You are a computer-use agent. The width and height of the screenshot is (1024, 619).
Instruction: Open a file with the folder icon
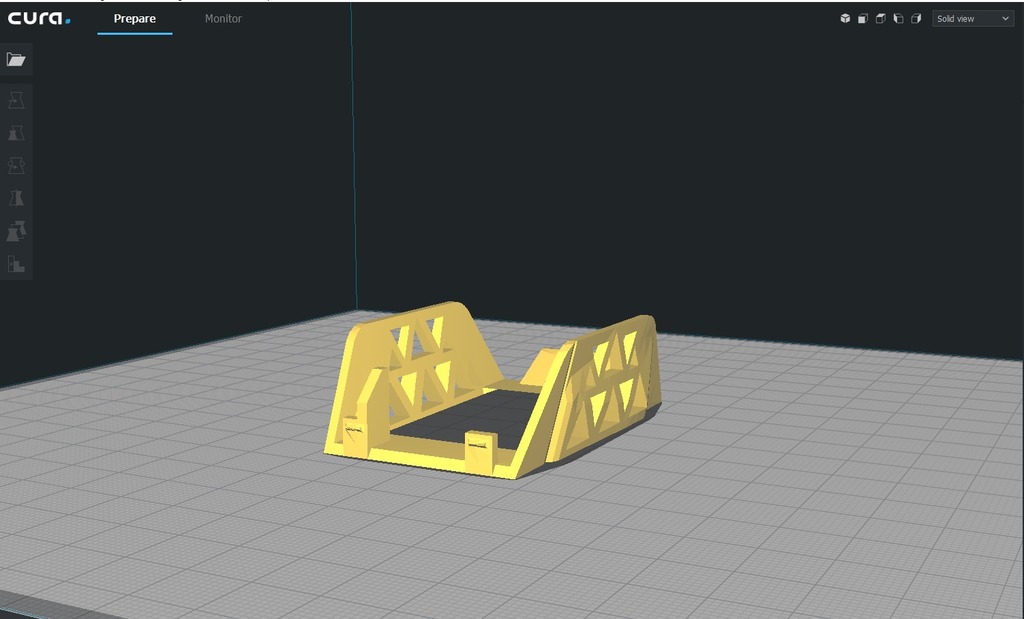[16, 60]
